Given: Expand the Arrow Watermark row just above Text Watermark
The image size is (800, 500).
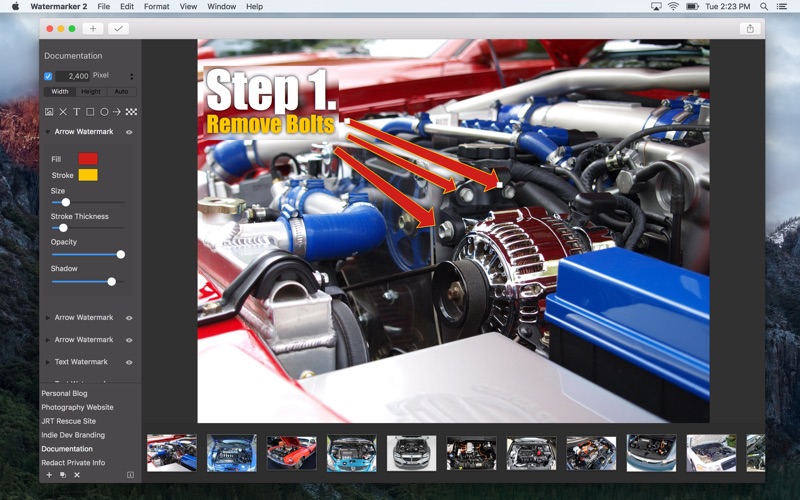Looking at the screenshot, I should point(47,340).
